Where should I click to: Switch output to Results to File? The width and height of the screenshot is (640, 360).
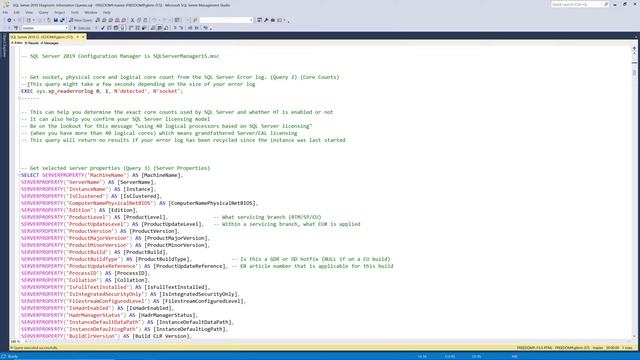(x=166, y=28)
